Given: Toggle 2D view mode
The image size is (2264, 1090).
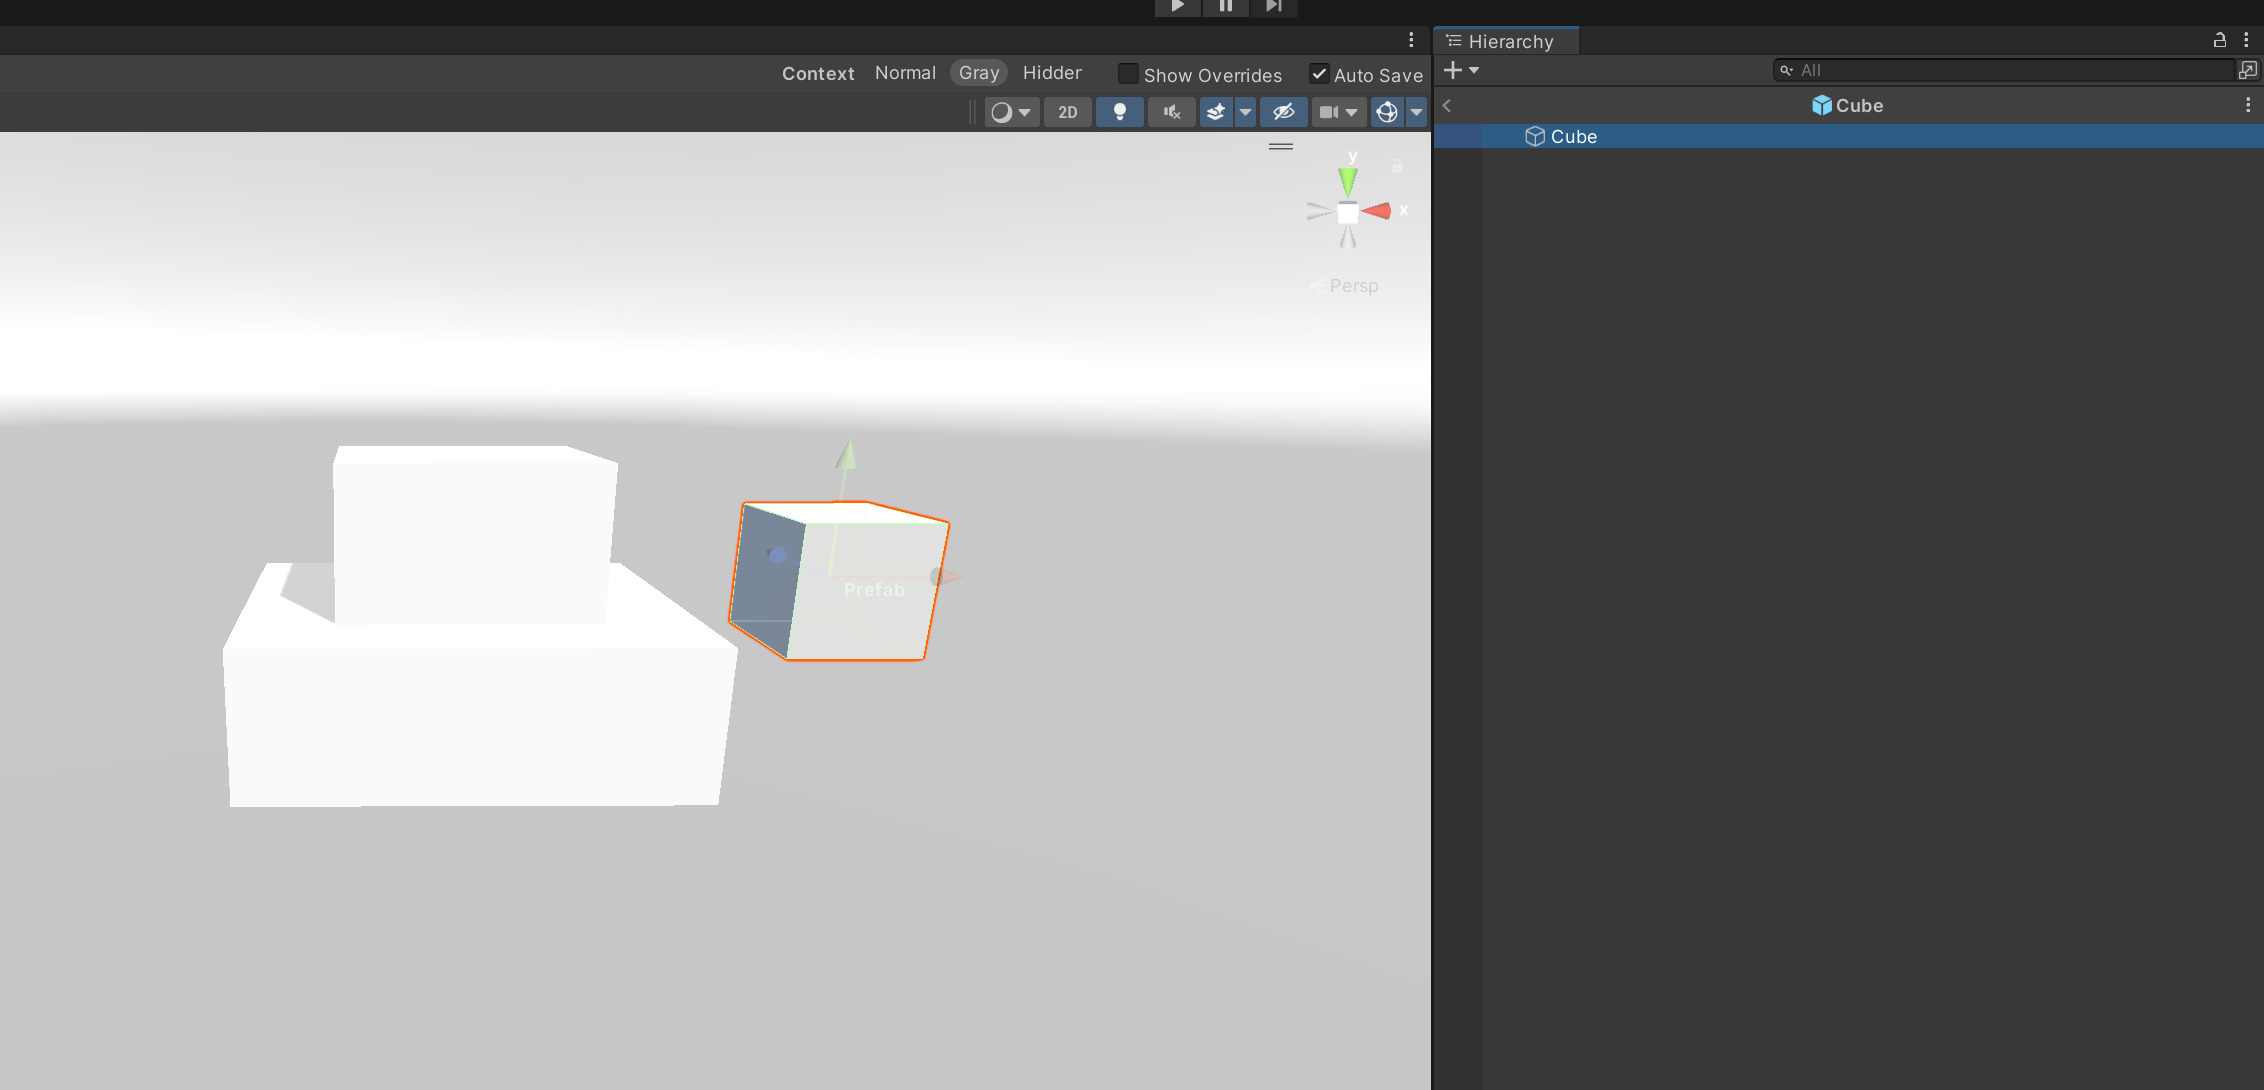Looking at the screenshot, I should [1067, 112].
